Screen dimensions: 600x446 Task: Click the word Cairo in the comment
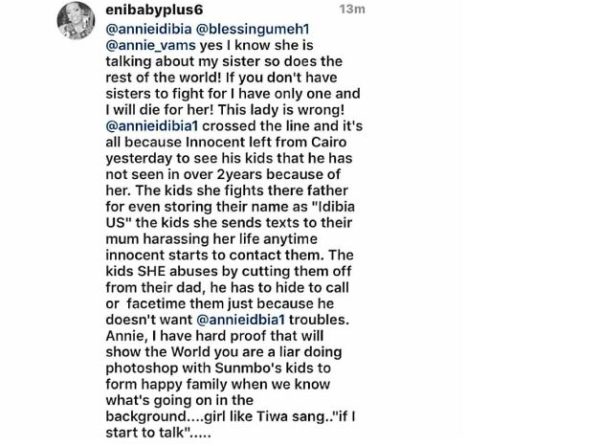point(329,142)
